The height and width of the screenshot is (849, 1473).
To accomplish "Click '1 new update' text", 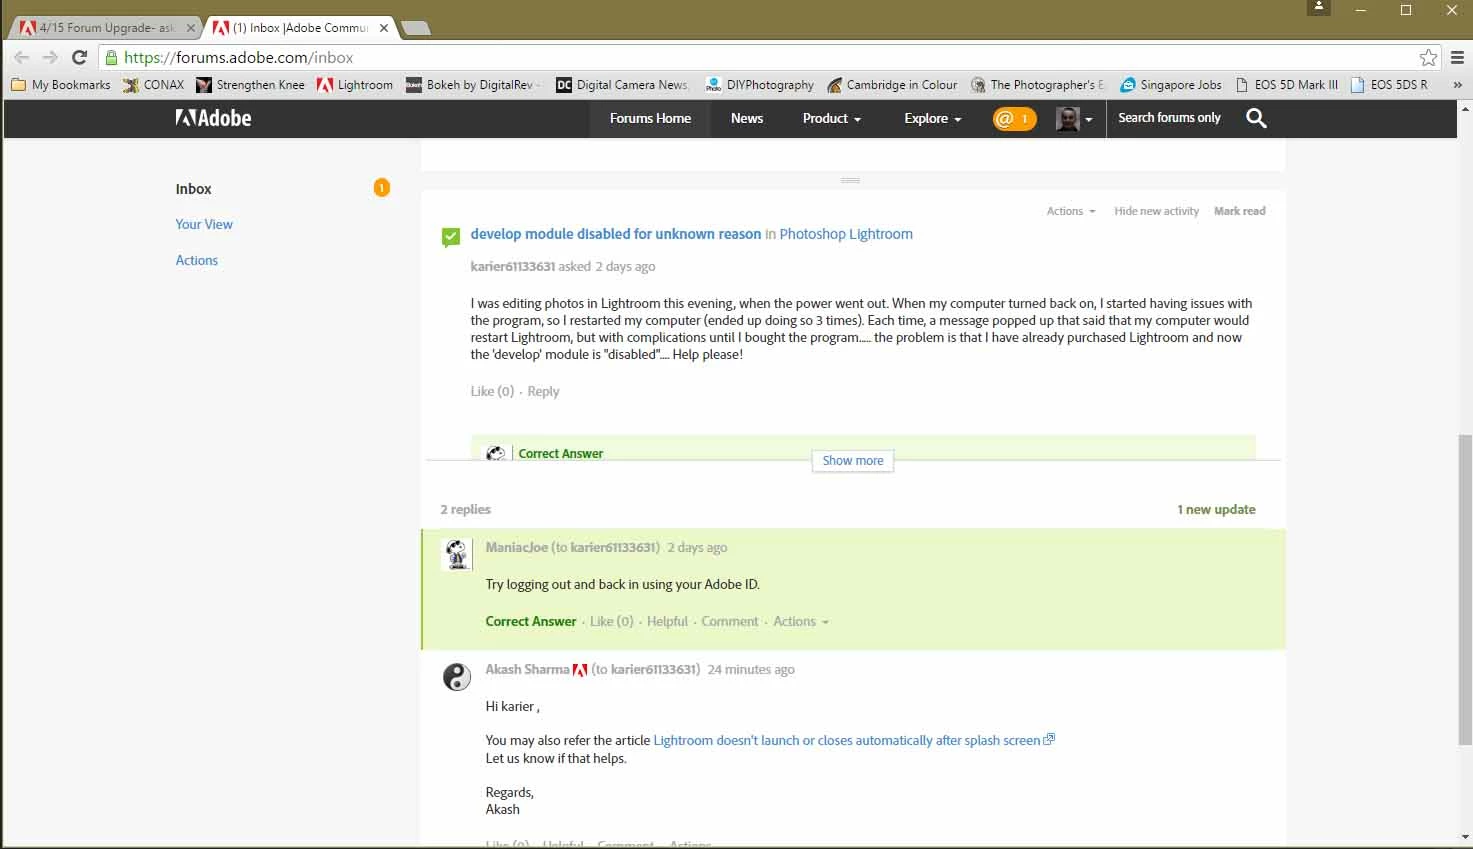I will tap(1216, 509).
